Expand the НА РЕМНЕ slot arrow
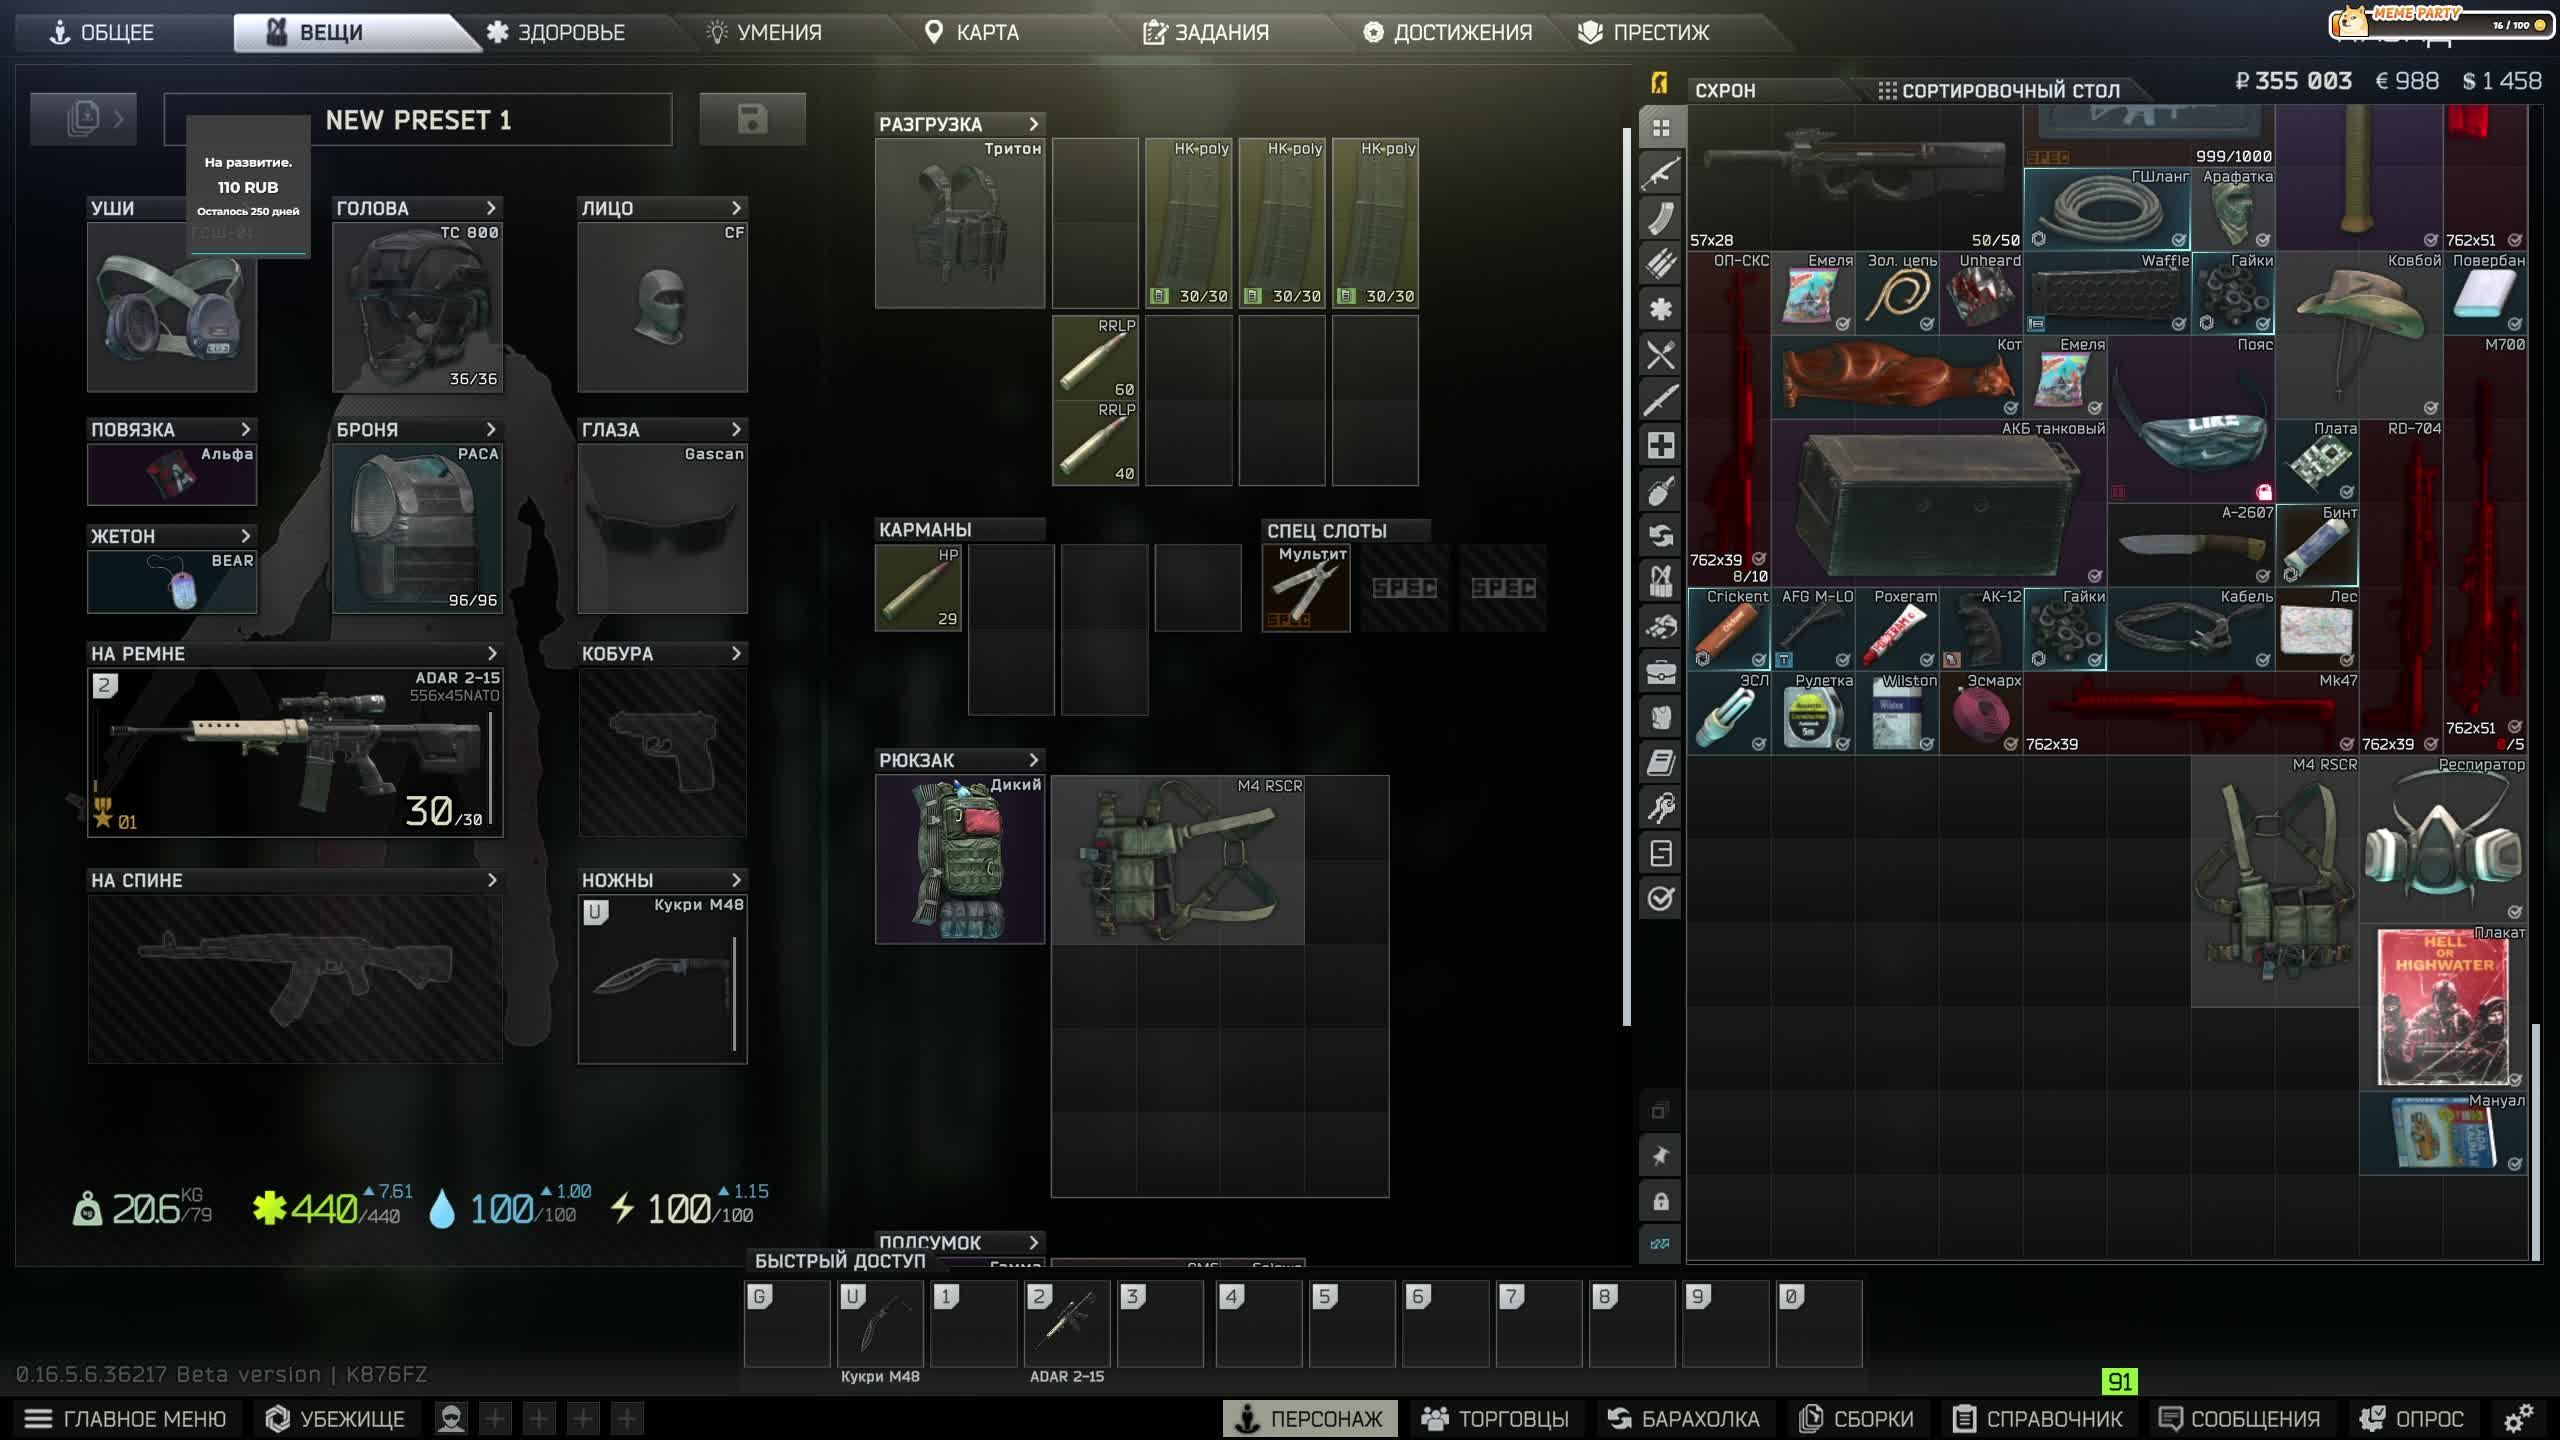Image resolution: width=2560 pixels, height=1440 pixels. [x=492, y=653]
